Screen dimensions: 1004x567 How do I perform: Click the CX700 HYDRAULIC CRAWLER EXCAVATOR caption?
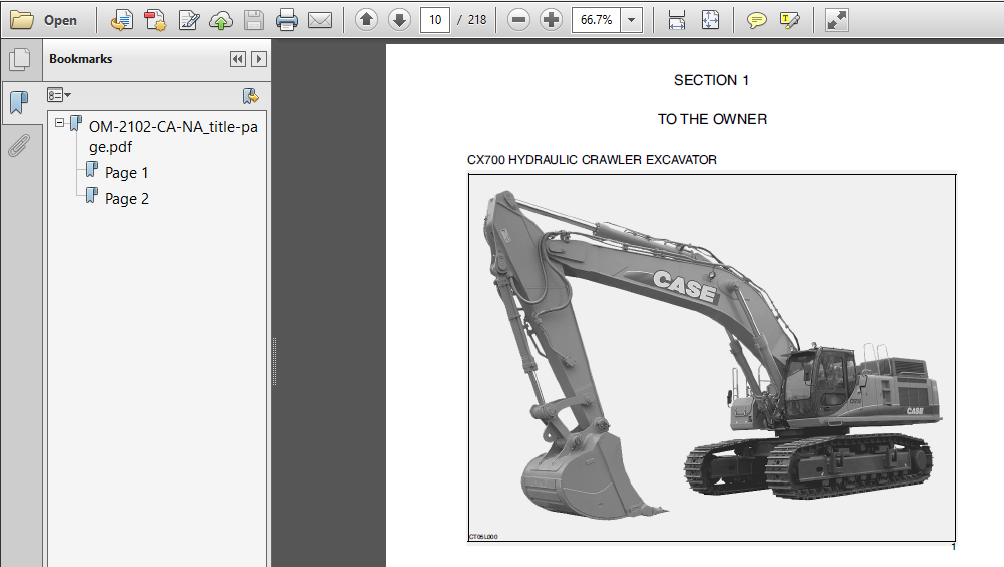pyautogui.click(x=592, y=160)
